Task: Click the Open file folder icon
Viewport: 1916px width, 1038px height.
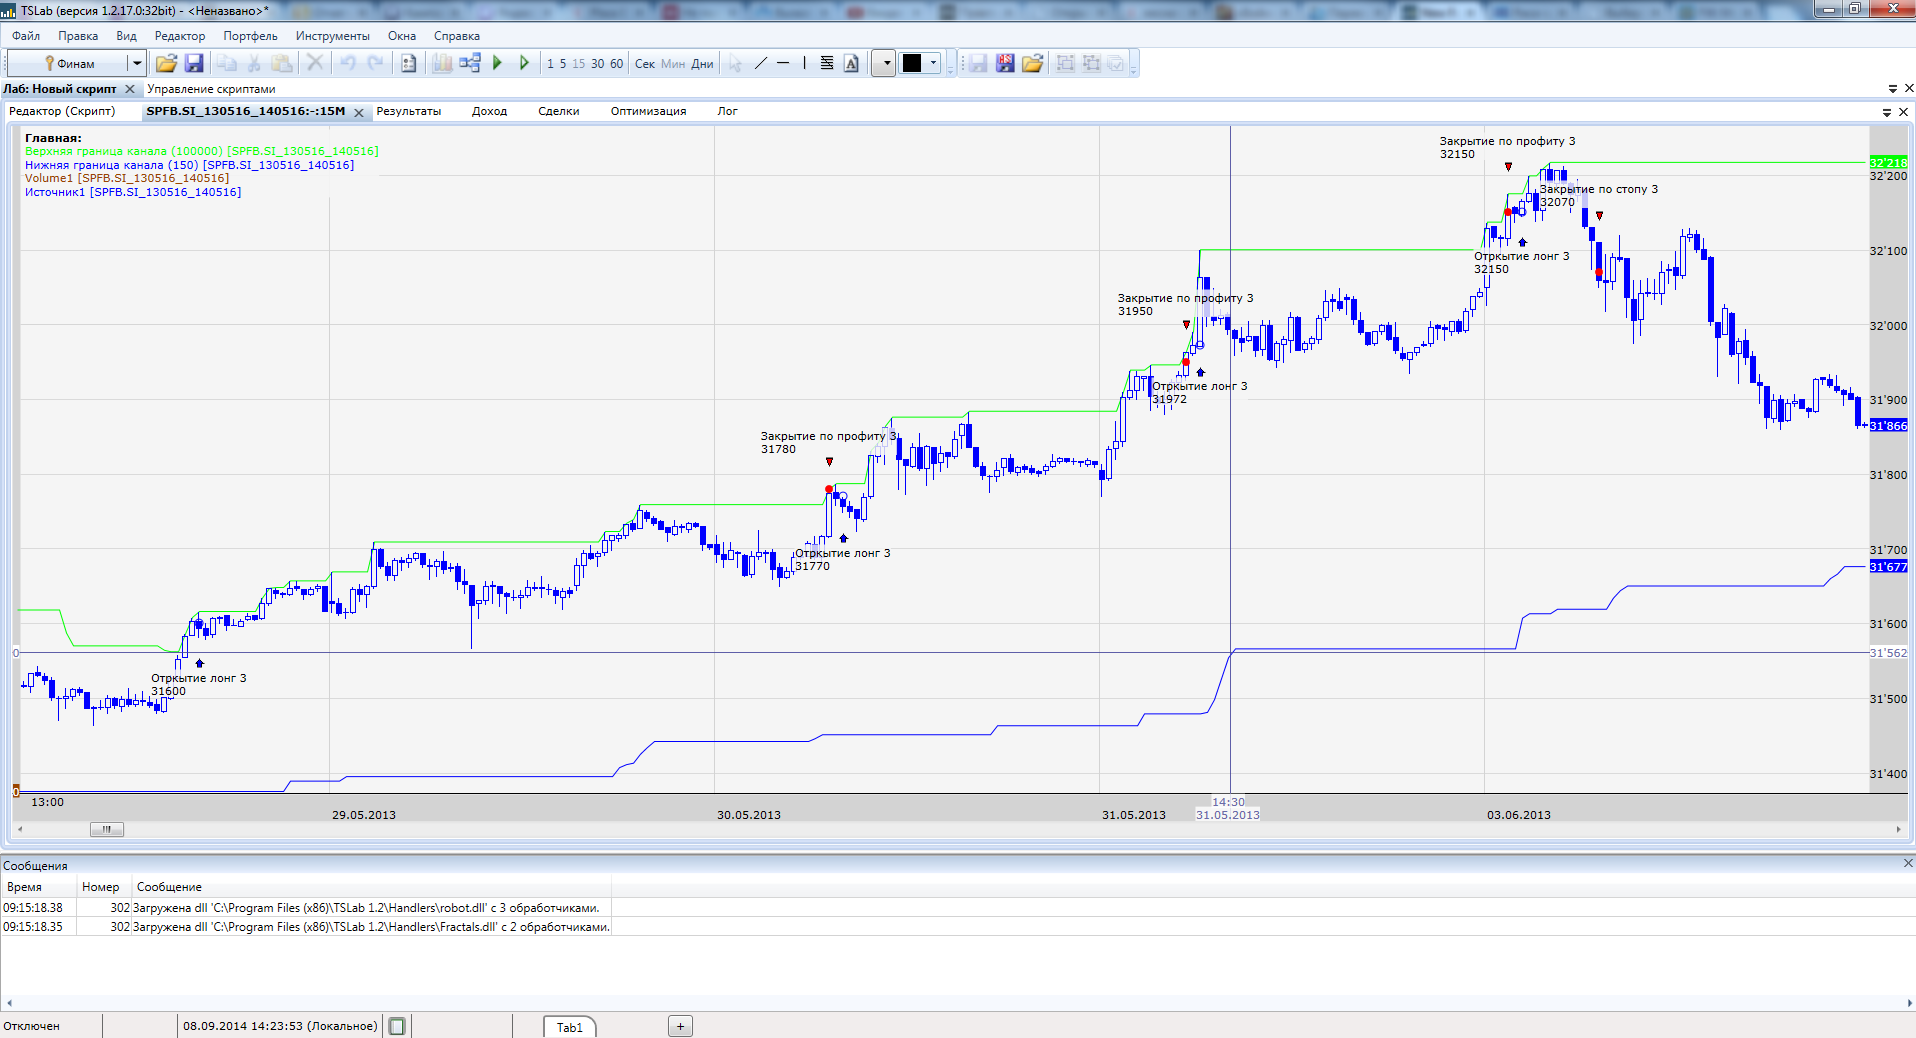Action: coord(166,63)
